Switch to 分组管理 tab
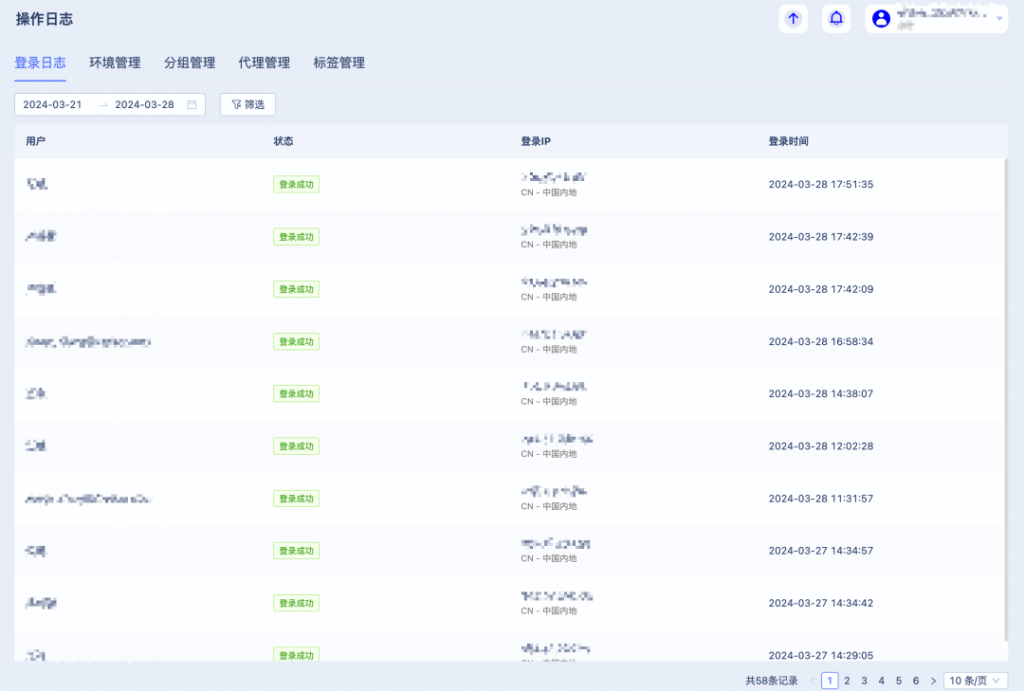 (190, 63)
